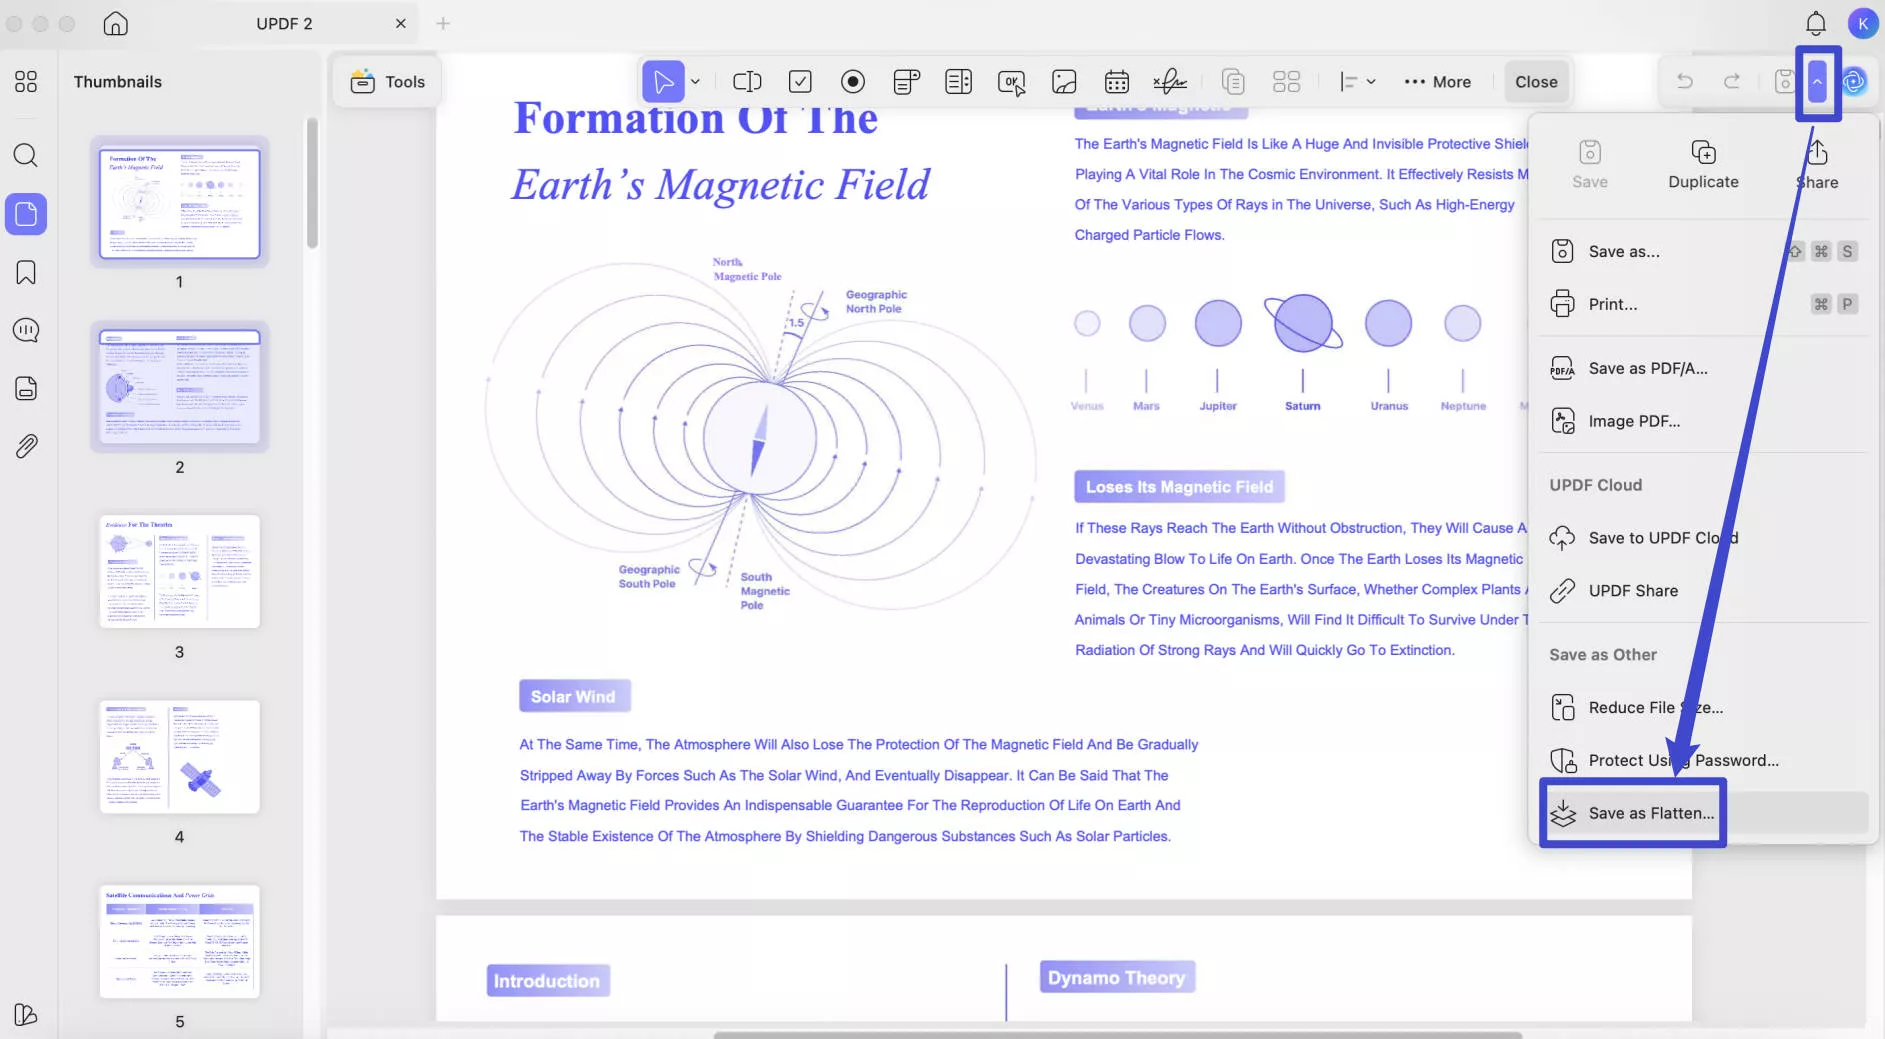Choose Save to UPDF Cloud
Image resolution: width=1885 pixels, height=1039 pixels.
(1704, 538)
